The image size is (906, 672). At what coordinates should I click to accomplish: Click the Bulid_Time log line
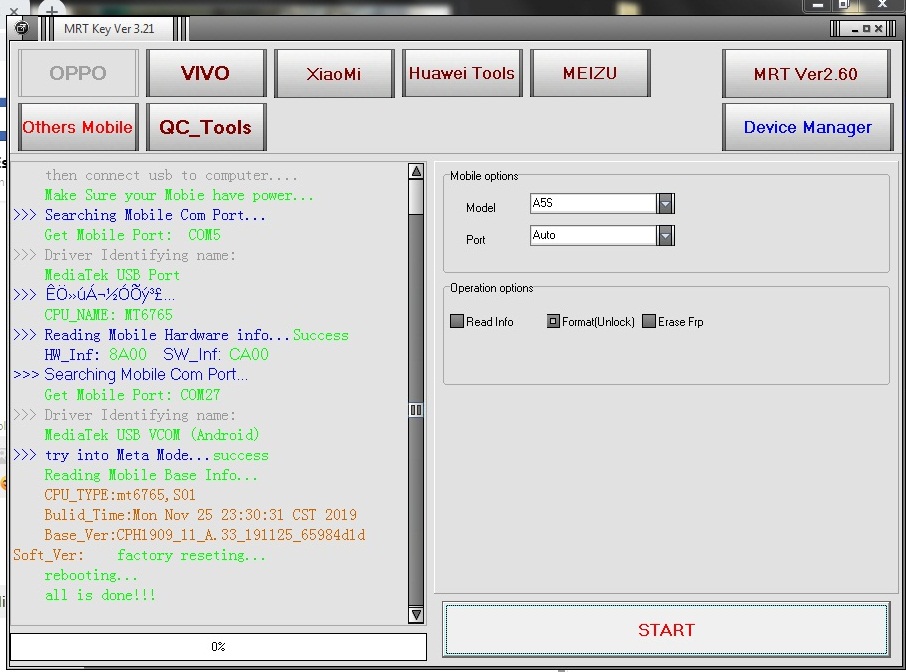[200, 515]
